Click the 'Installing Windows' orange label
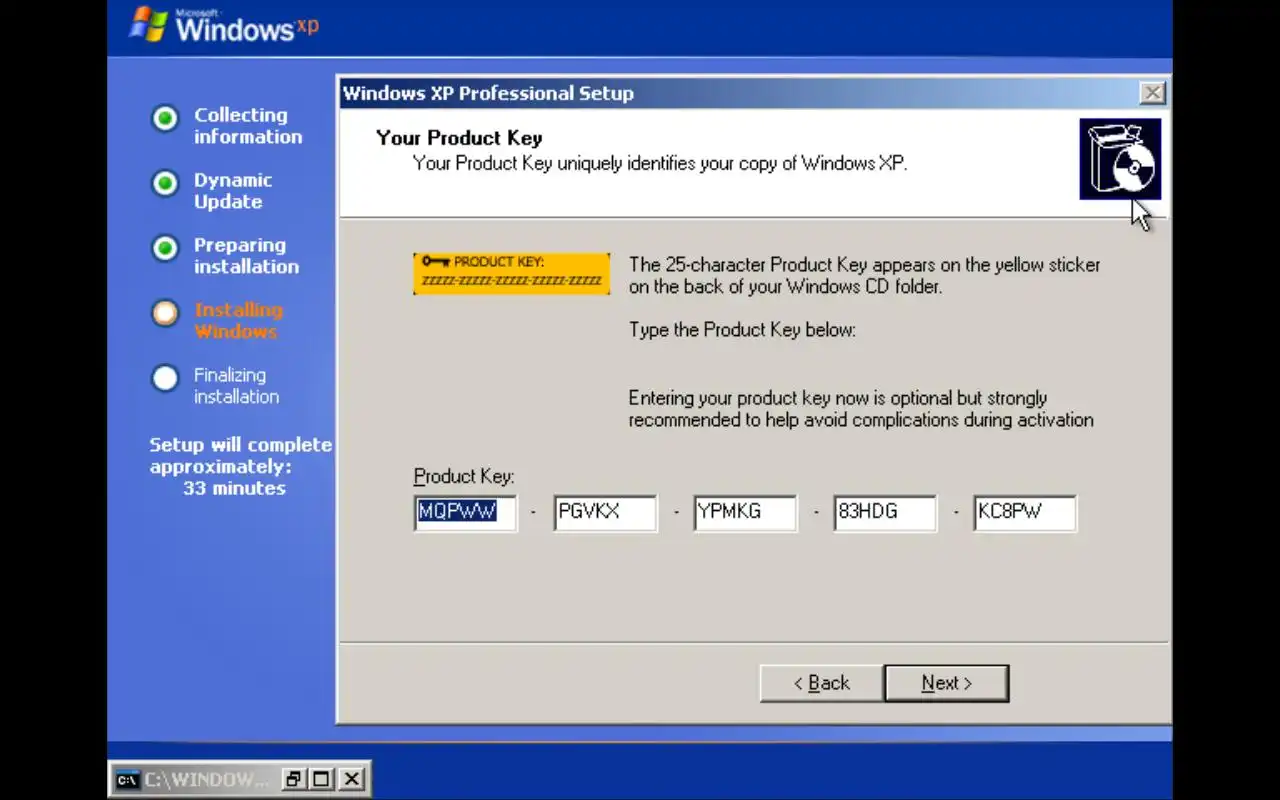 (x=239, y=320)
